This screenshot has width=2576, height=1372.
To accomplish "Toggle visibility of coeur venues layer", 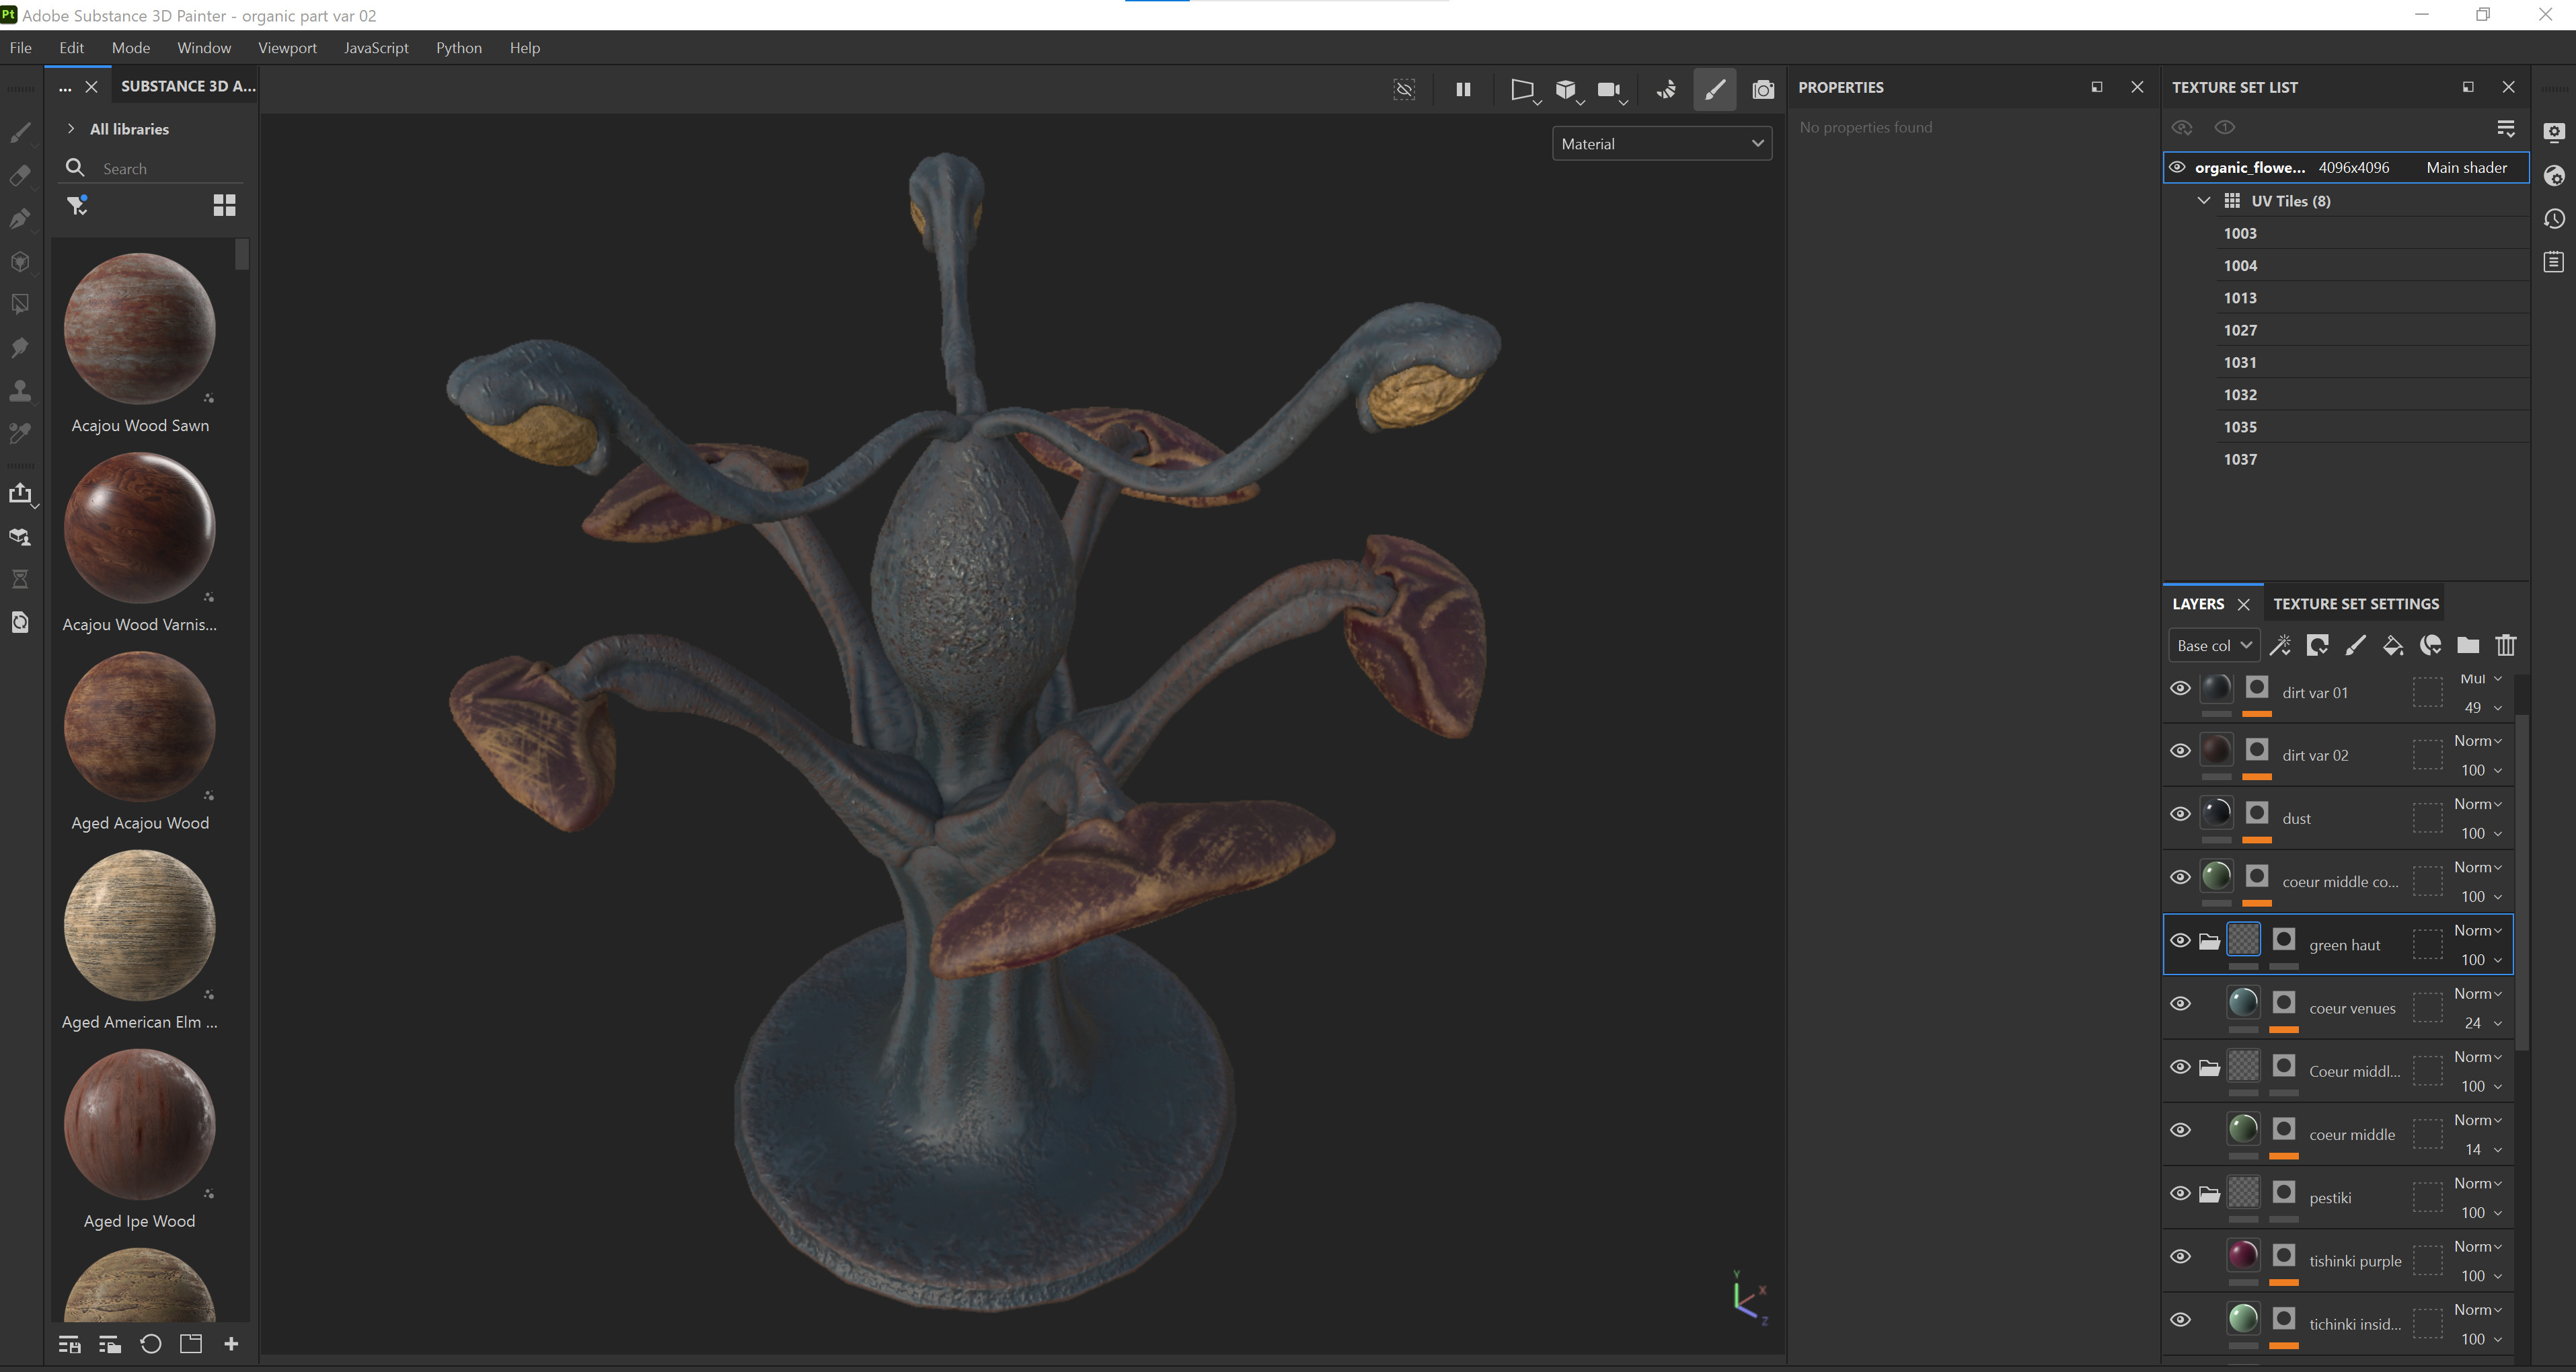I will pyautogui.click(x=2180, y=1004).
